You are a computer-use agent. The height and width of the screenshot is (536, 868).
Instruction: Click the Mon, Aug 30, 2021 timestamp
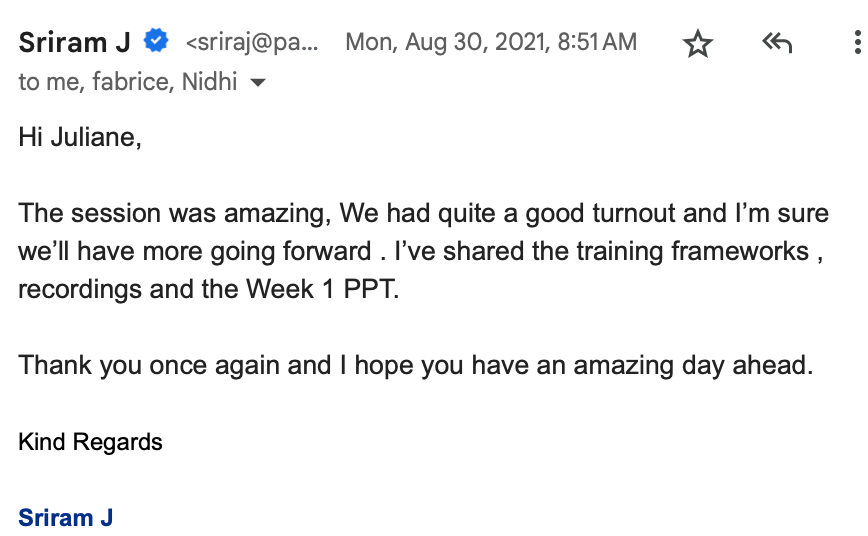click(491, 42)
